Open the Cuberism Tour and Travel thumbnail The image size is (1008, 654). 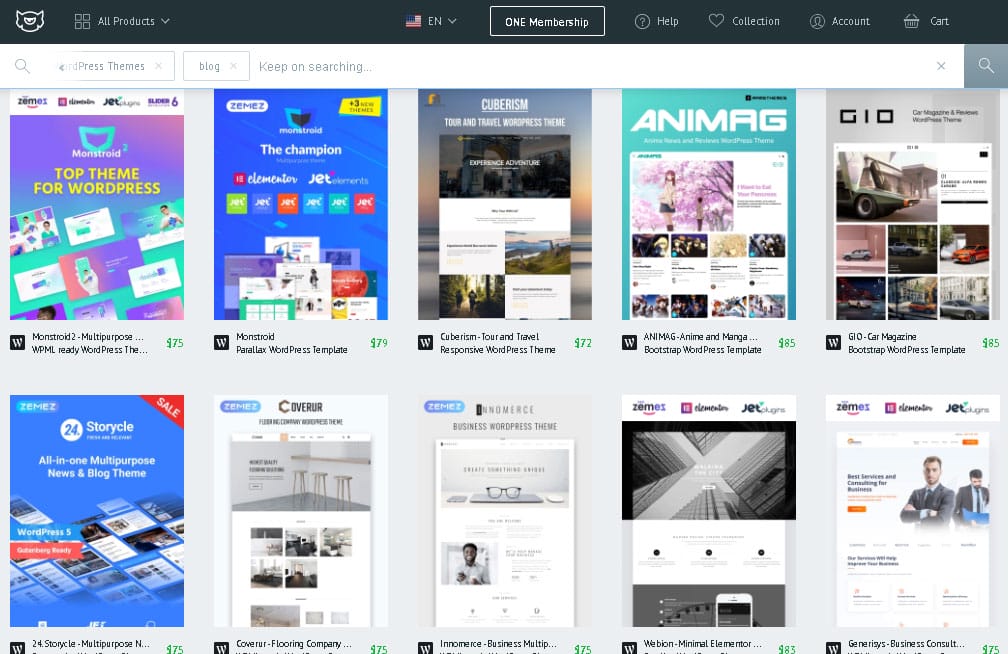[x=504, y=204]
